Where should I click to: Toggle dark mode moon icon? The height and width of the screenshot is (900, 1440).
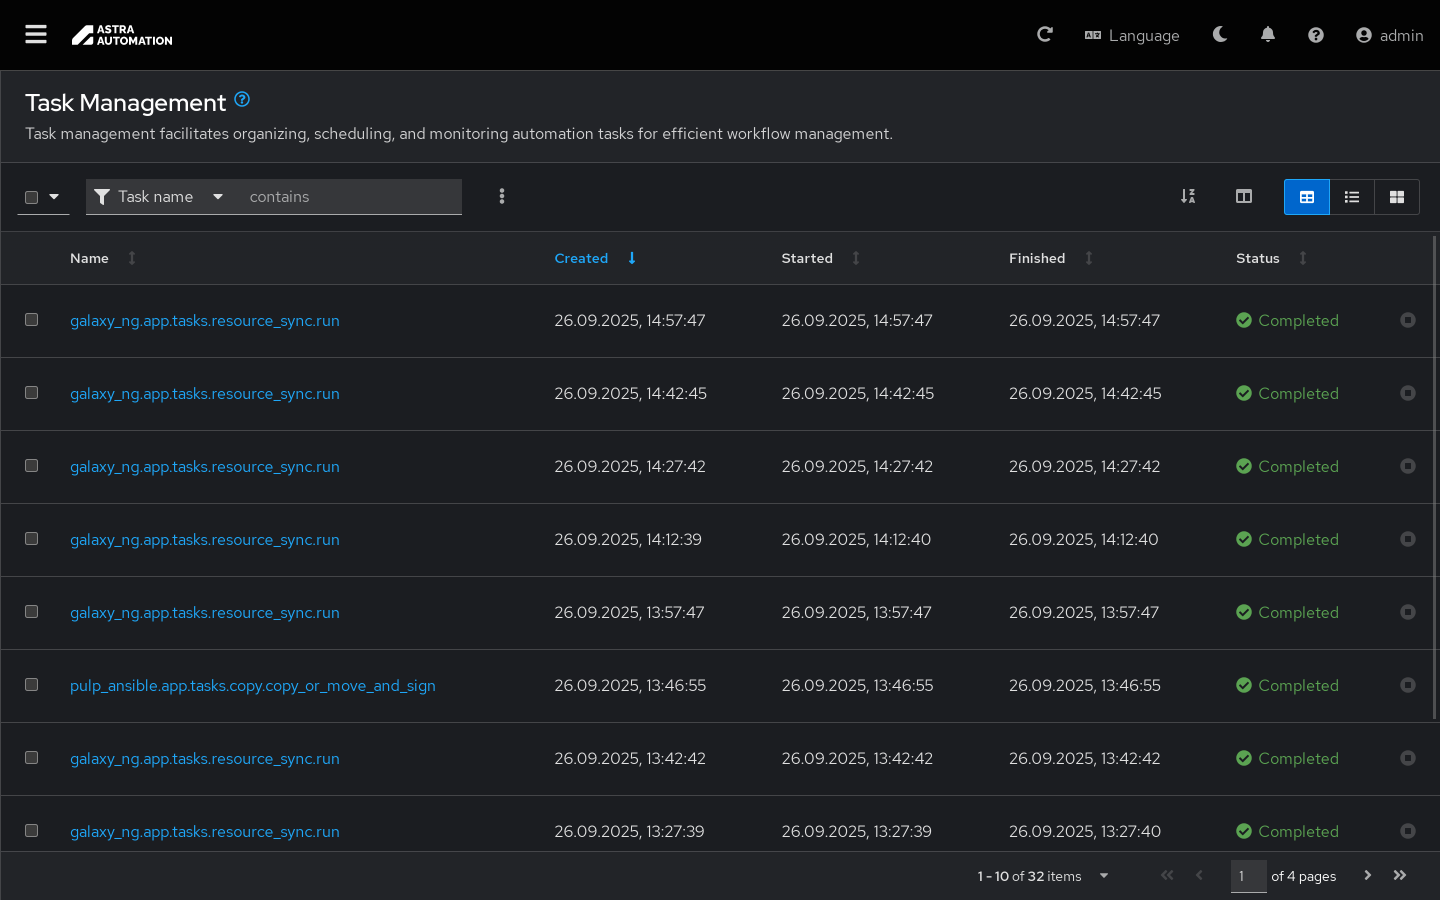[1219, 35]
